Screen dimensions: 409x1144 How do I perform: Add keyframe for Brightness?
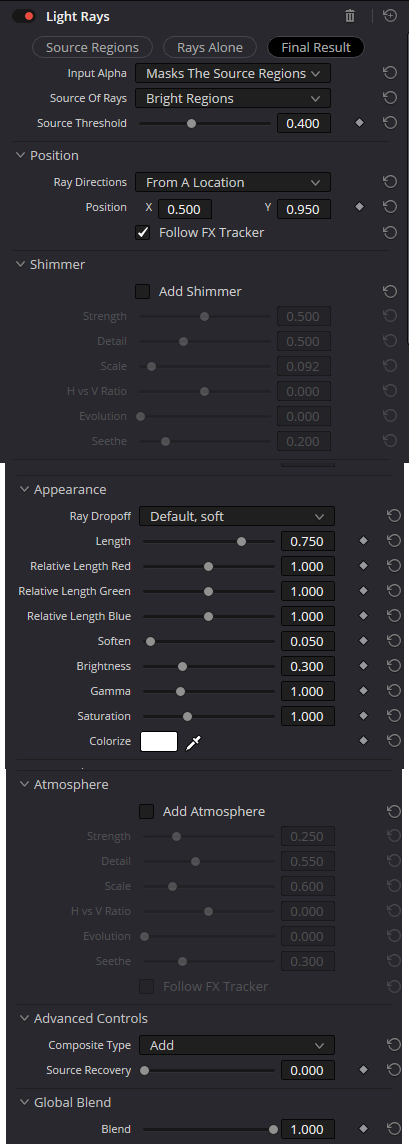click(x=363, y=665)
